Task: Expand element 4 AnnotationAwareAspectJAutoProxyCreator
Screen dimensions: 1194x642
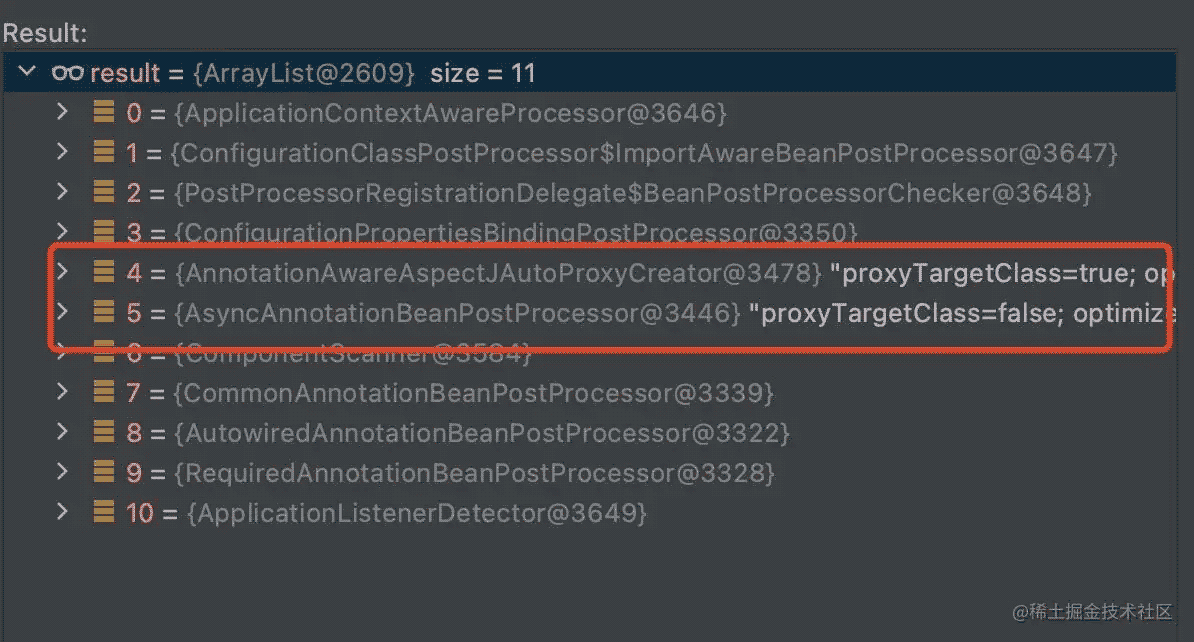Action: 62,271
